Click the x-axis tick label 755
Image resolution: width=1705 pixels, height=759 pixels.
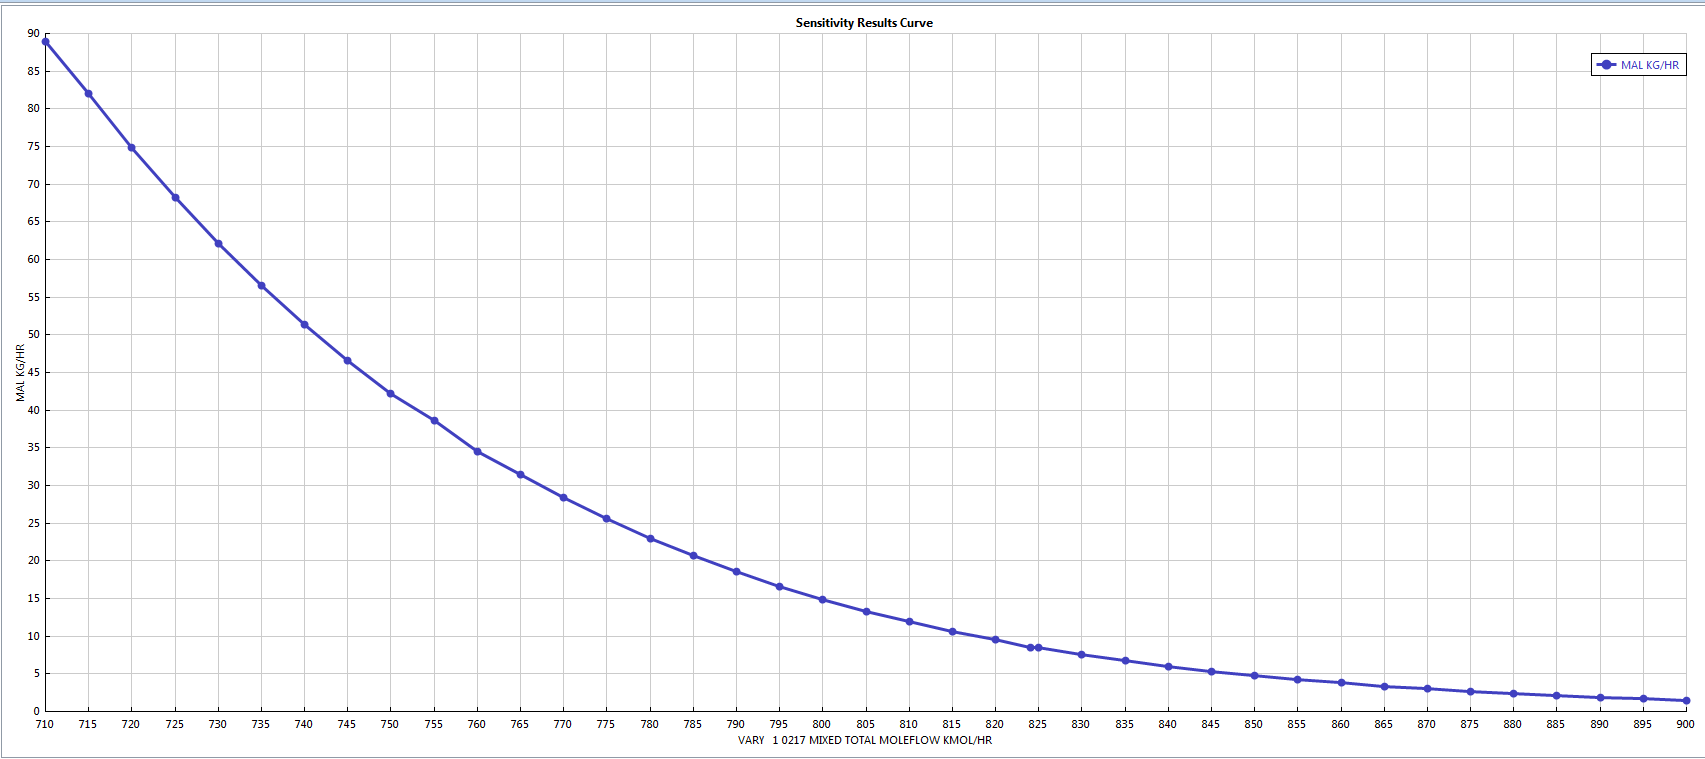[433, 724]
